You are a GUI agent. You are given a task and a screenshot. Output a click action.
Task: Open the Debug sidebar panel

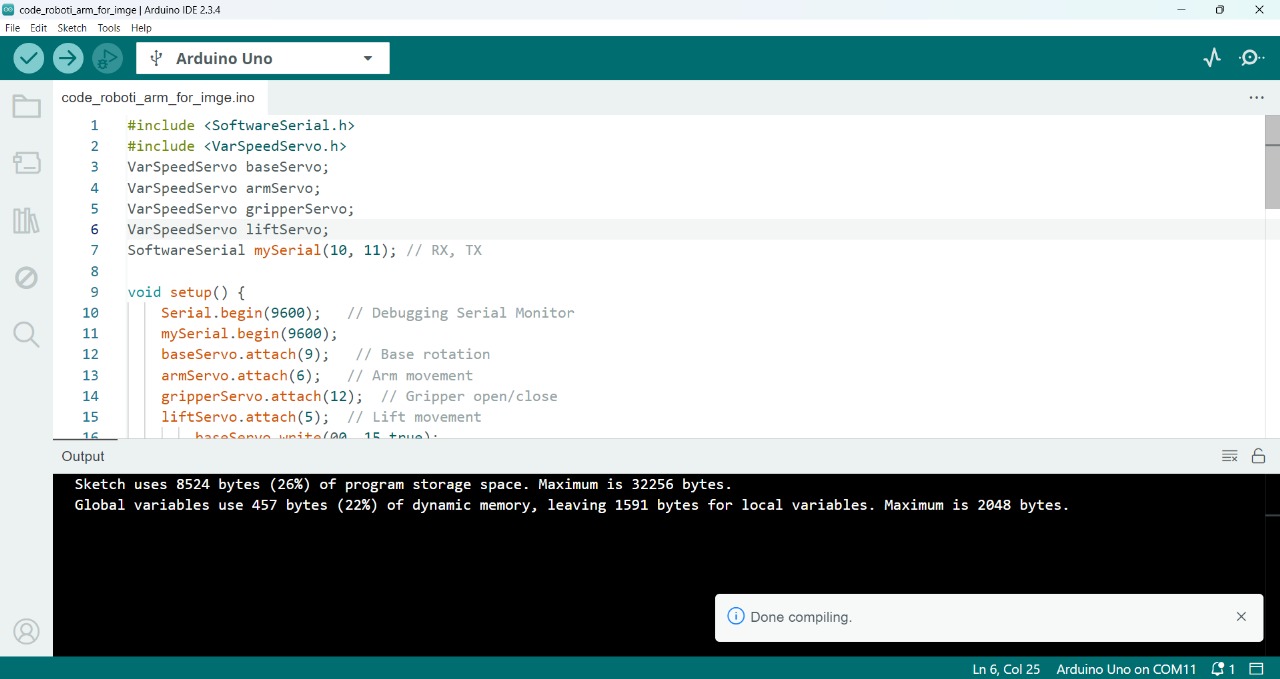coord(26,277)
